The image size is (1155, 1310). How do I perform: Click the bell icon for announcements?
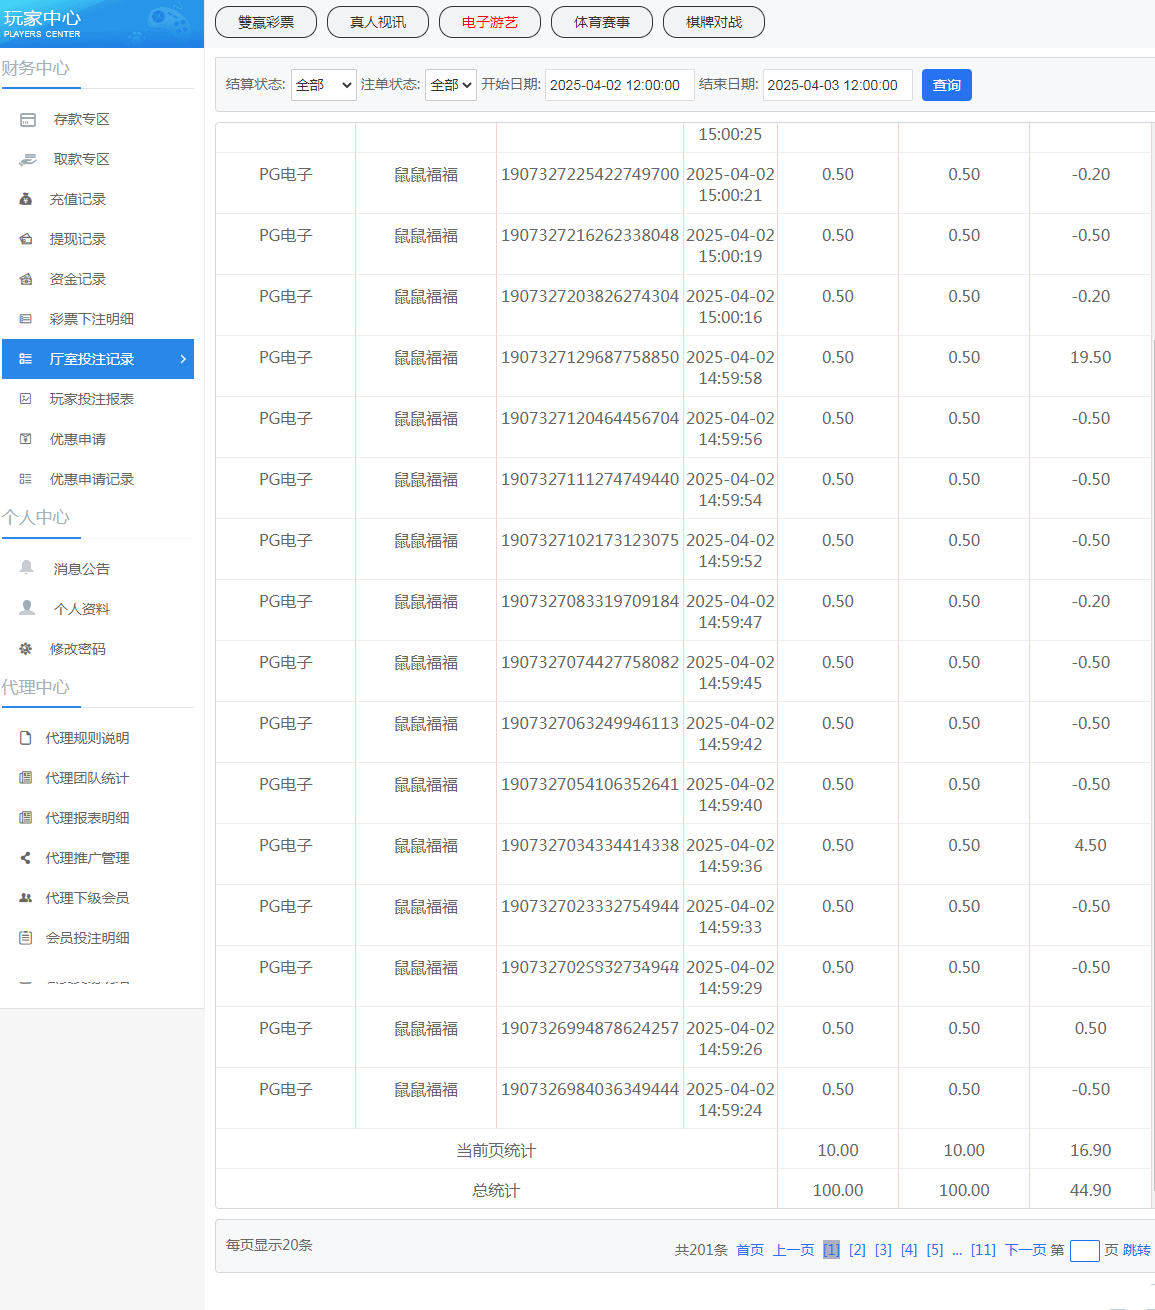(x=27, y=568)
